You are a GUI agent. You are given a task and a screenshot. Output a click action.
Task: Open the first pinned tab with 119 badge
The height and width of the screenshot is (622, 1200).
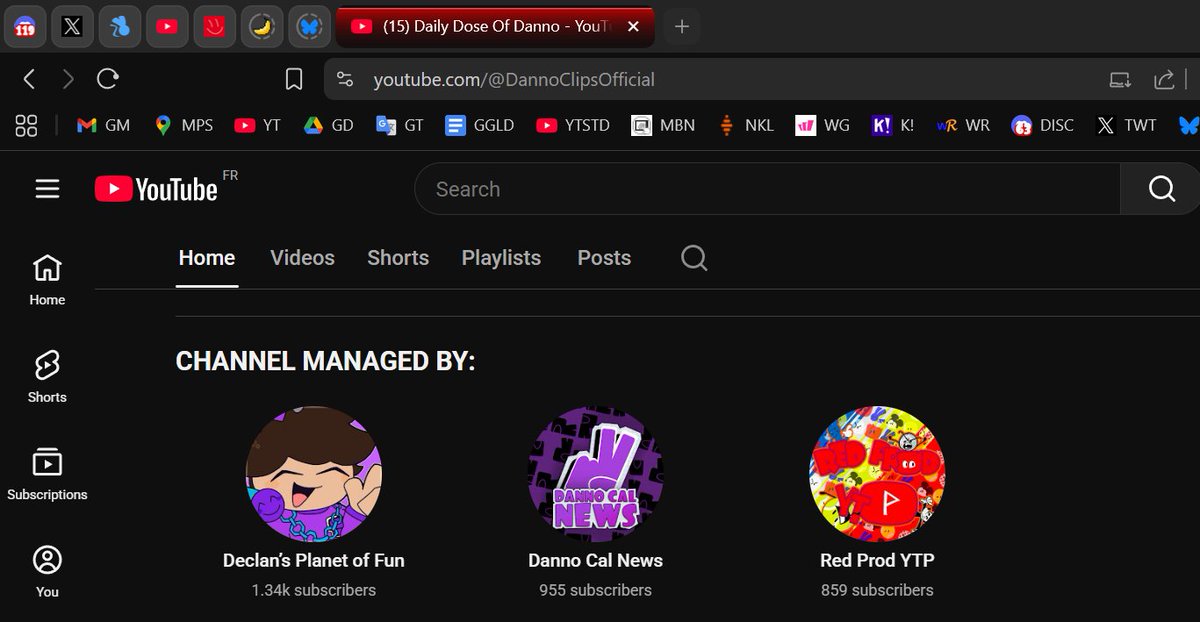click(24, 27)
